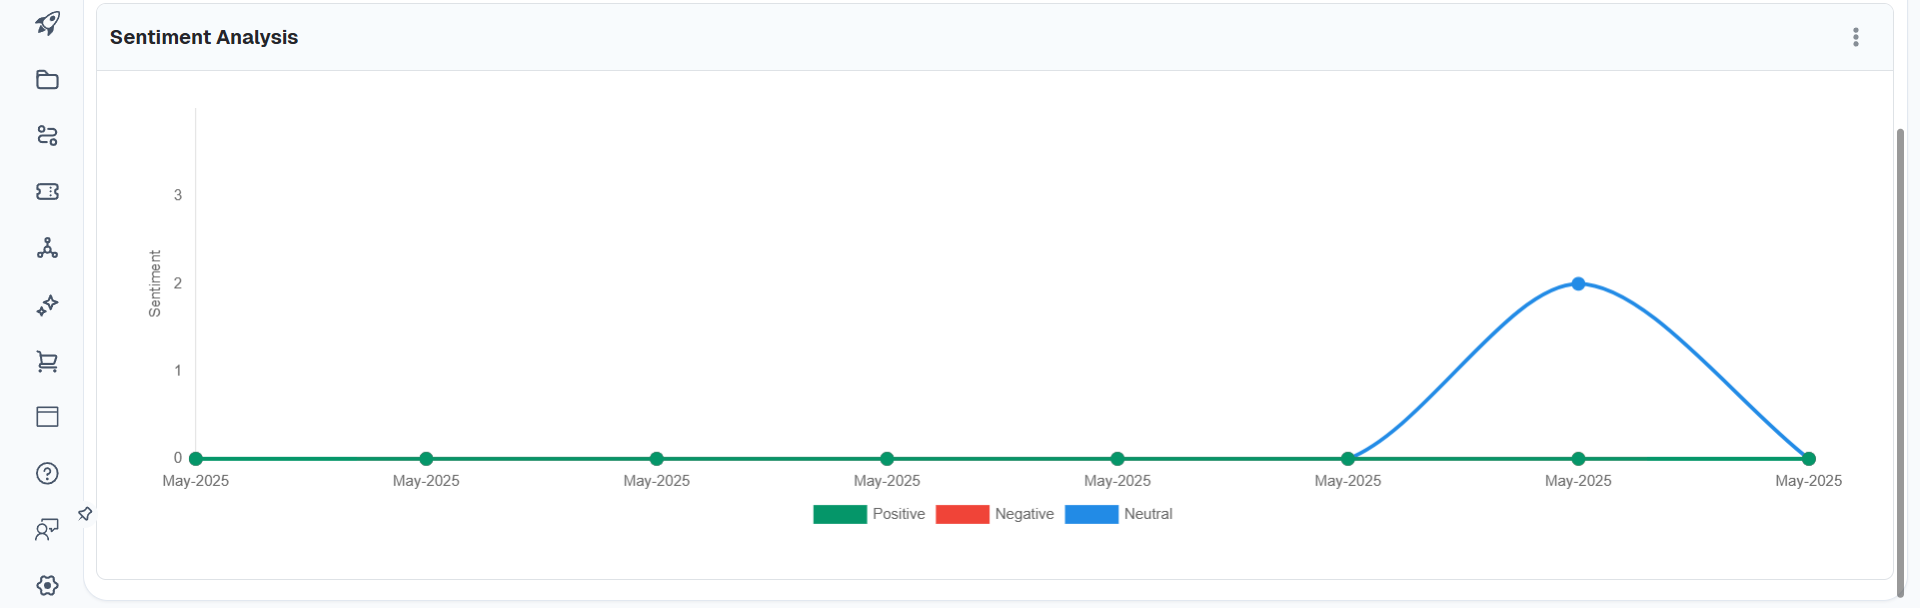Viewport: 1920px width, 608px height.
Task: Open the Sentiment Analysis three-dot menu
Action: pyautogui.click(x=1855, y=37)
